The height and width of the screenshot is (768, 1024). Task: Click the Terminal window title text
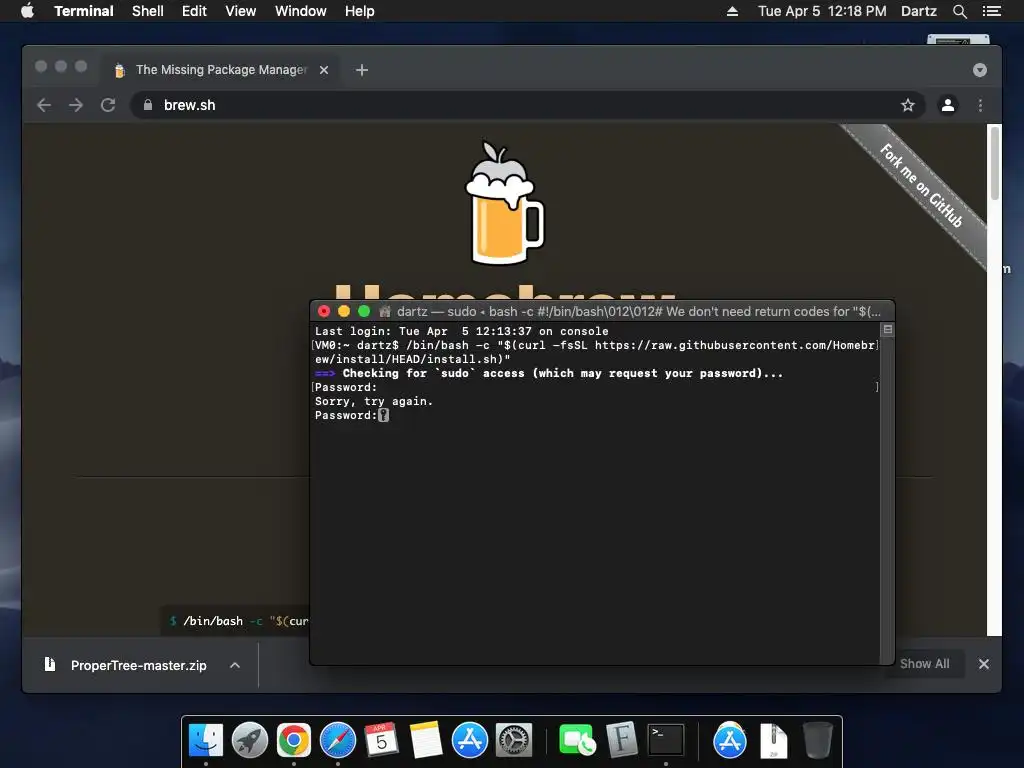(639, 312)
